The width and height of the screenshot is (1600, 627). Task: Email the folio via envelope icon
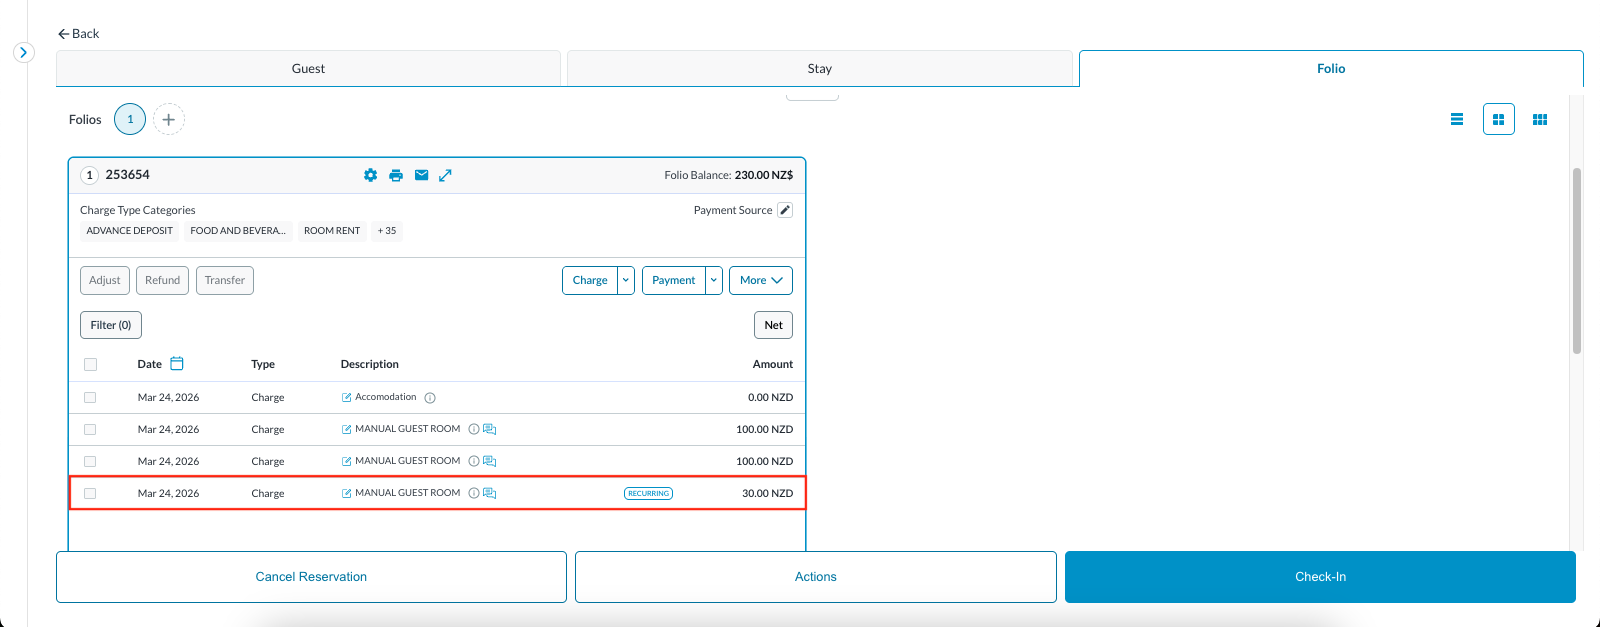point(421,175)
